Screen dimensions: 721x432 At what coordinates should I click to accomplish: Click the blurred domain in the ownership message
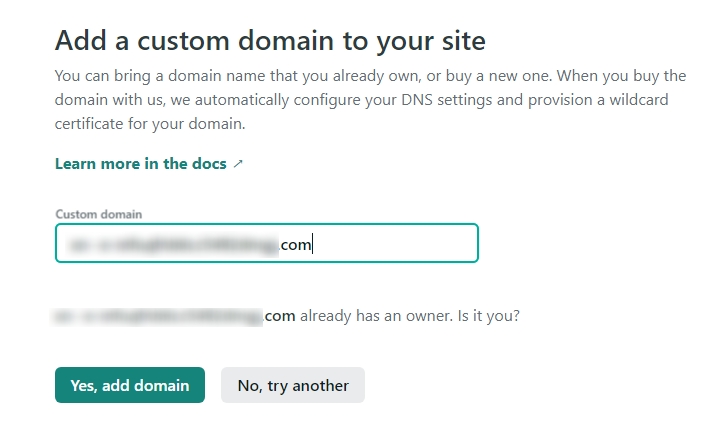[157, 317]
